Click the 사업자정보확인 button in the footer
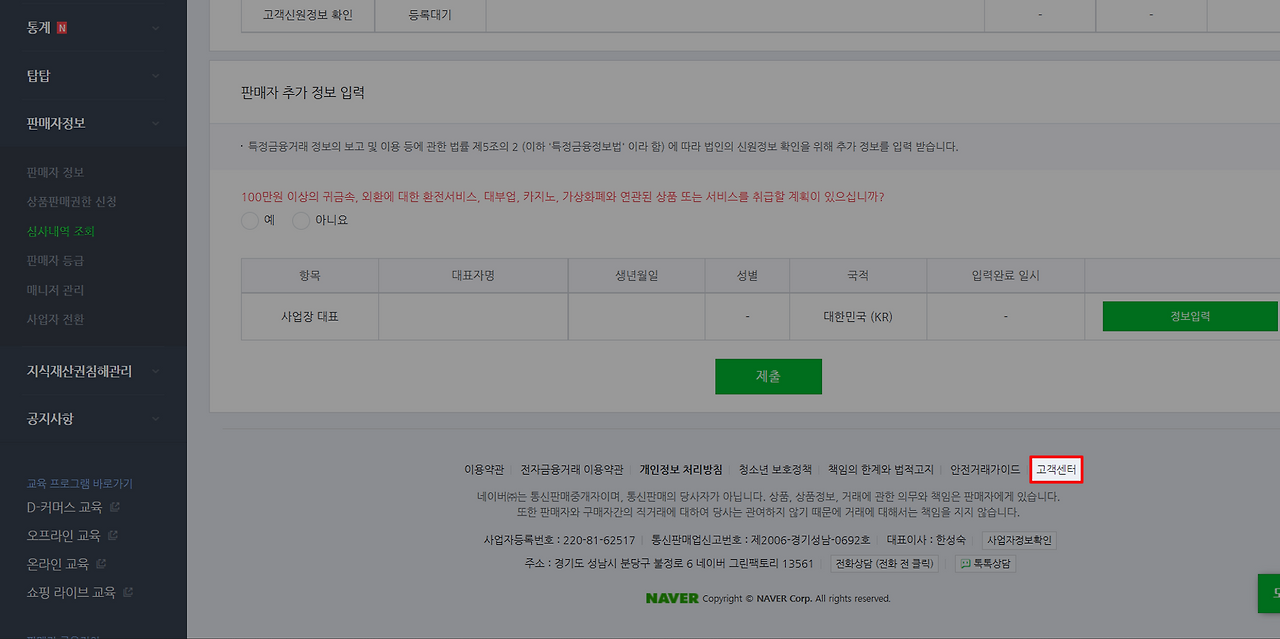This screenshot has width=1280, height=639. [1019, 539]
